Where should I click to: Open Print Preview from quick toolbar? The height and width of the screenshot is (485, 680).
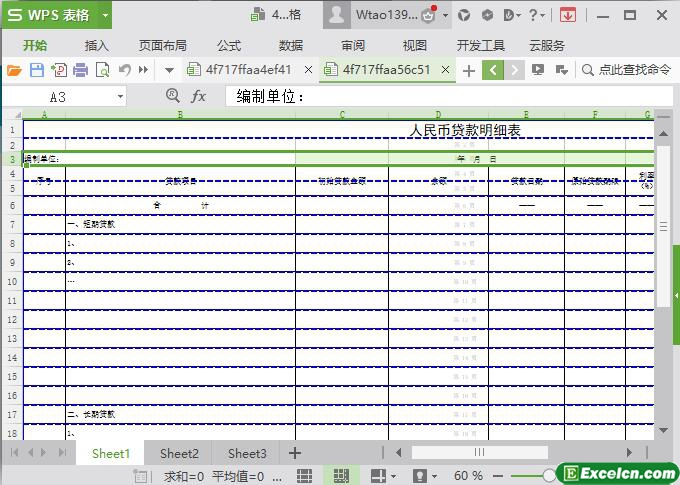(x=102, y=70)
